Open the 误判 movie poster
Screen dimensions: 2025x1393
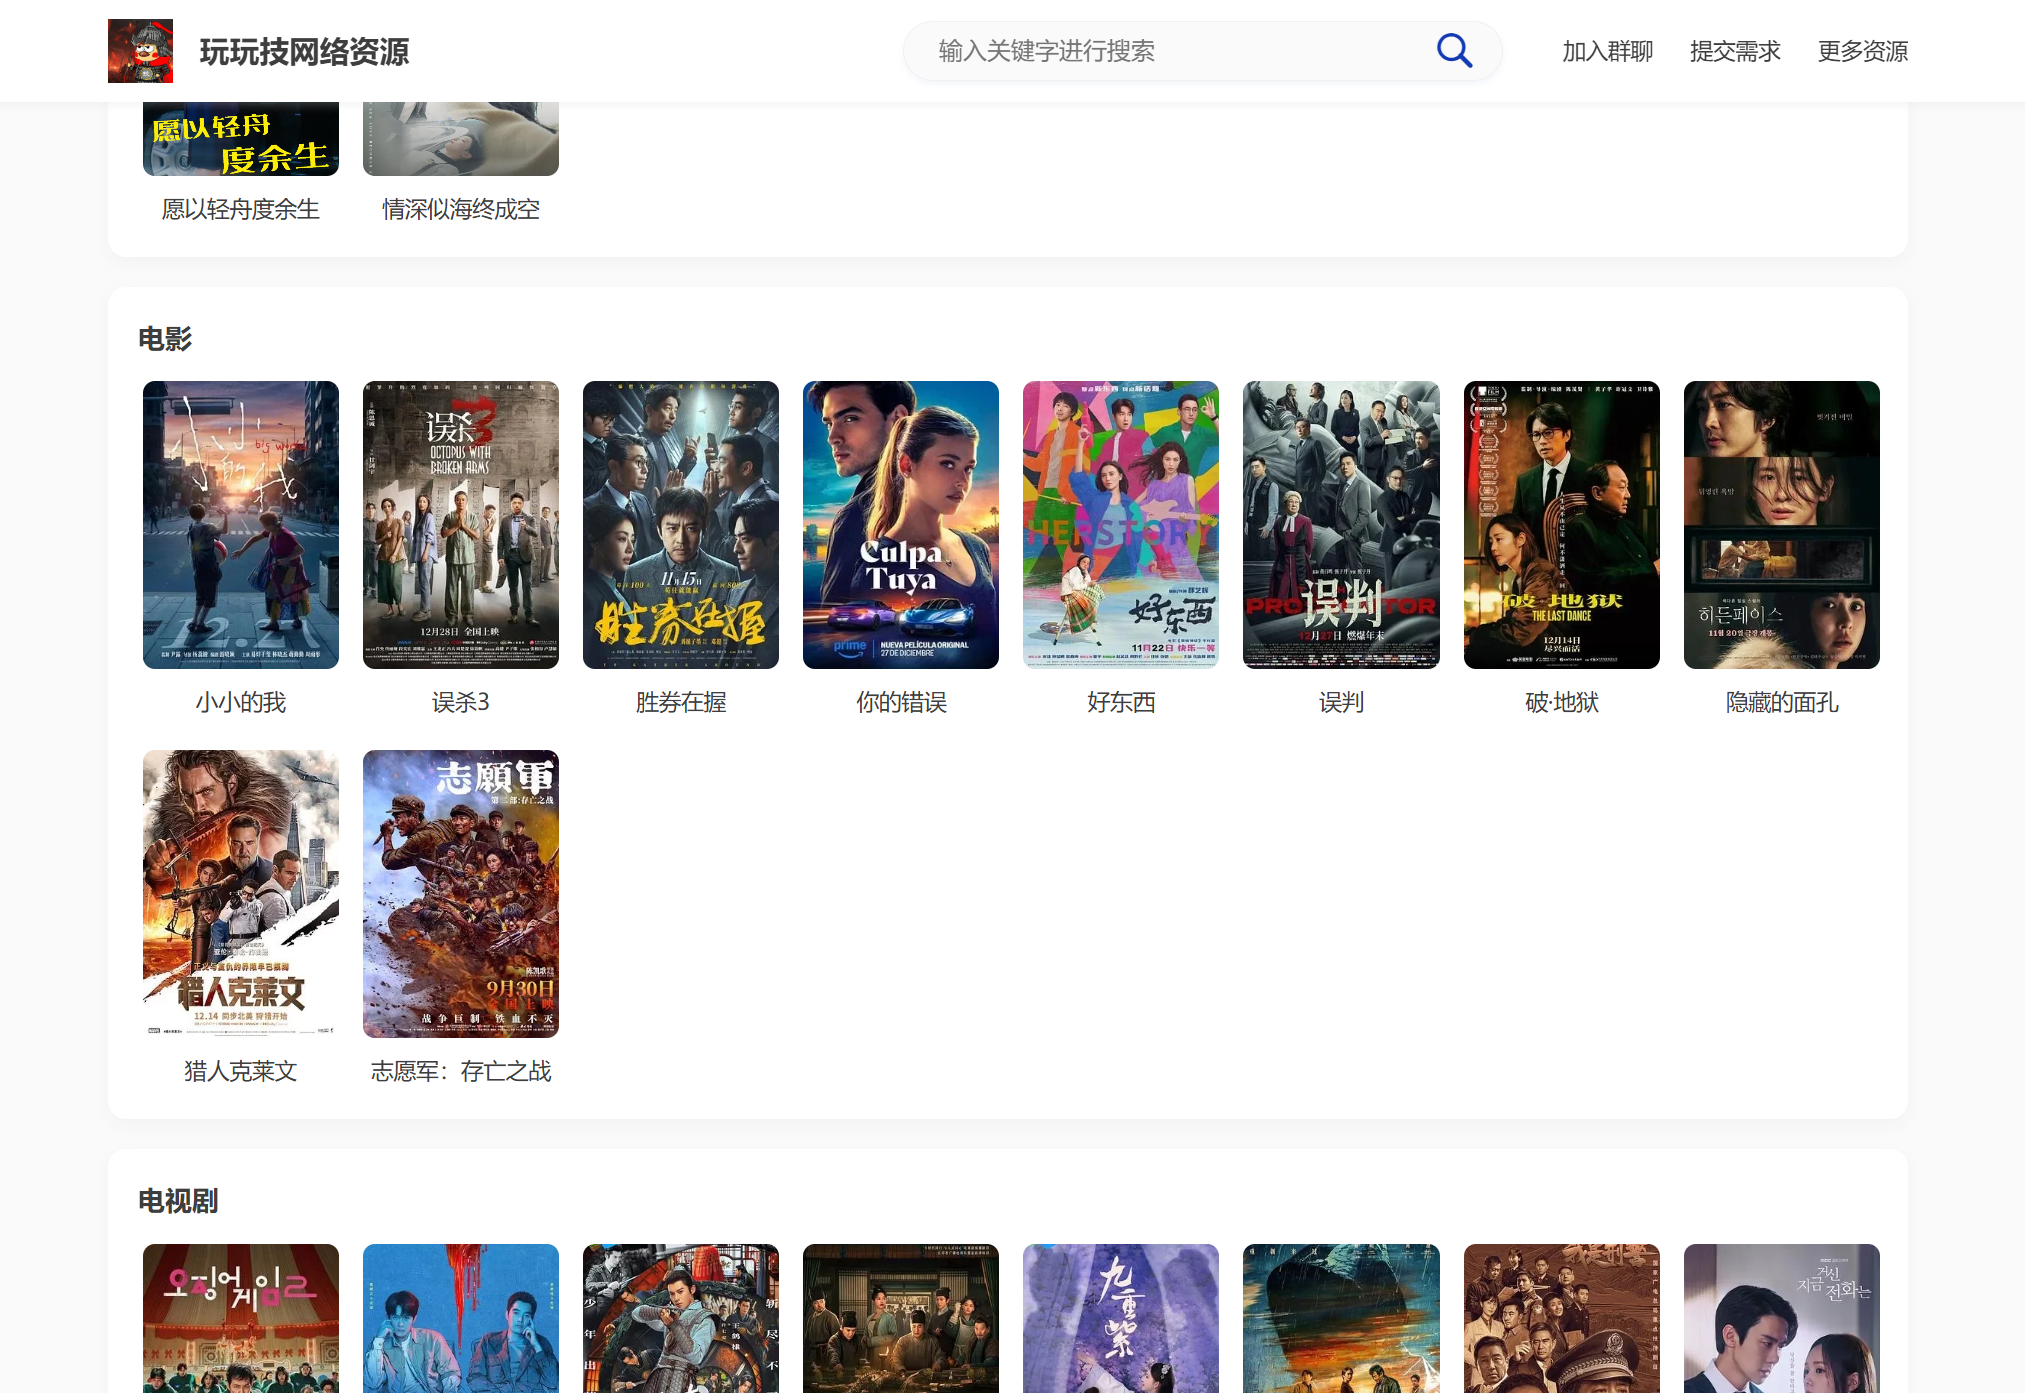tap(1341, 524)
